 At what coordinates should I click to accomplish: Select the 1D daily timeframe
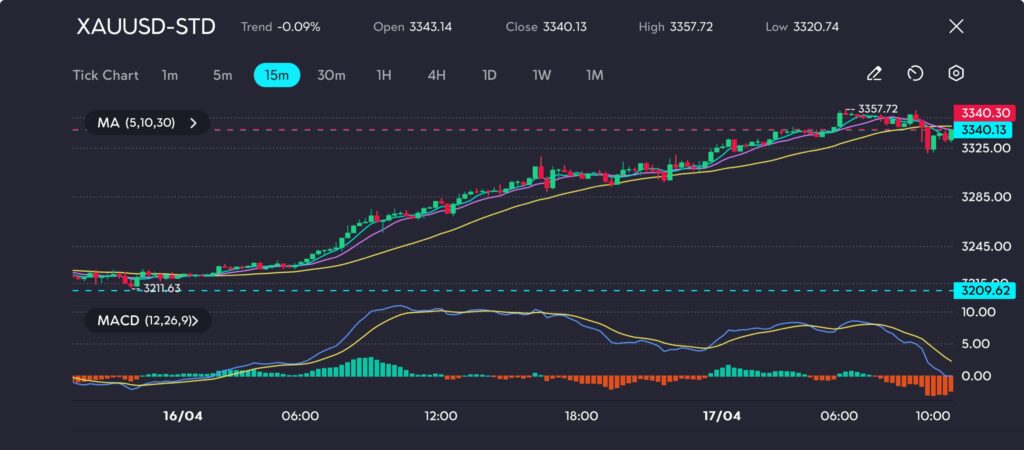point(489,75)
